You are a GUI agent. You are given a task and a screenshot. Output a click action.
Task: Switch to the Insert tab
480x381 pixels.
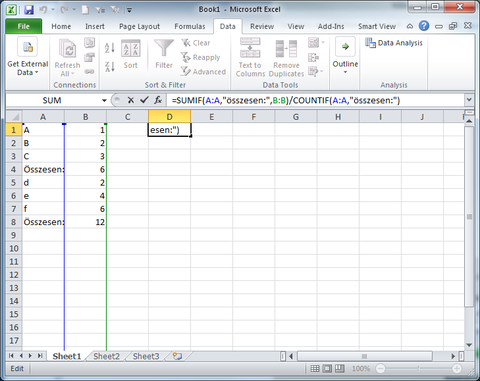(x=95, y=26)
